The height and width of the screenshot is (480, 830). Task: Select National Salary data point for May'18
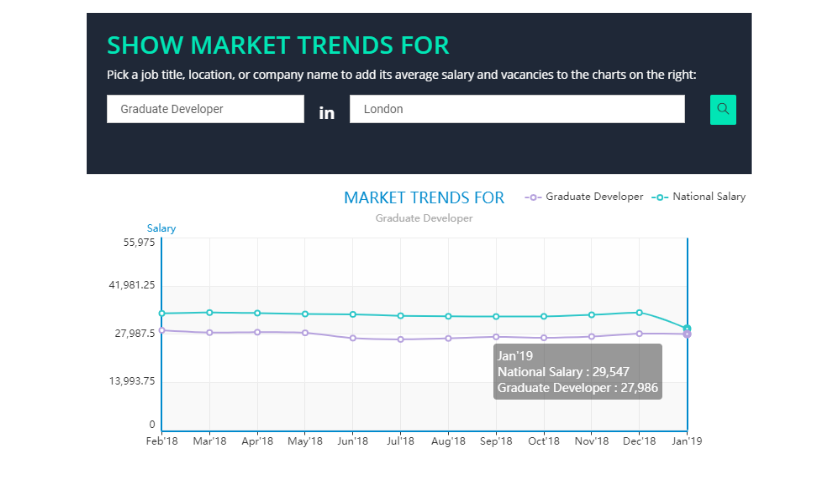(305, 314)
